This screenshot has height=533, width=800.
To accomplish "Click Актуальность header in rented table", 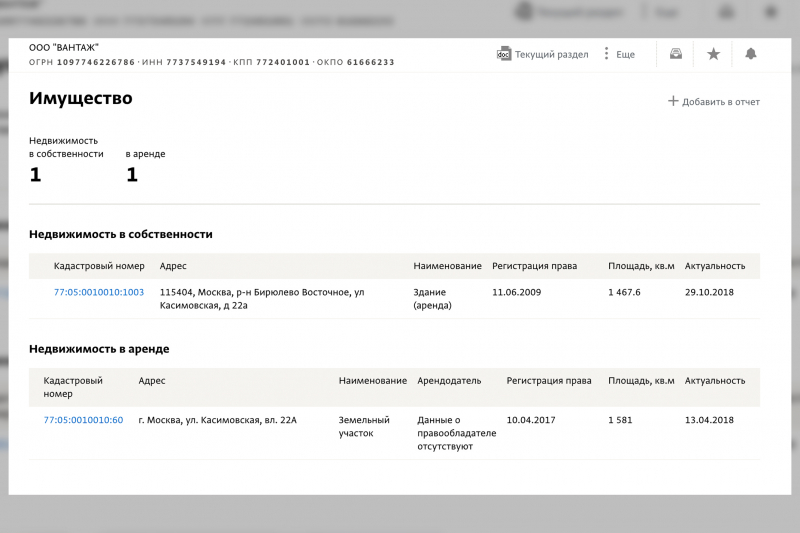I will pyautogui.click(x=715, y=380).
